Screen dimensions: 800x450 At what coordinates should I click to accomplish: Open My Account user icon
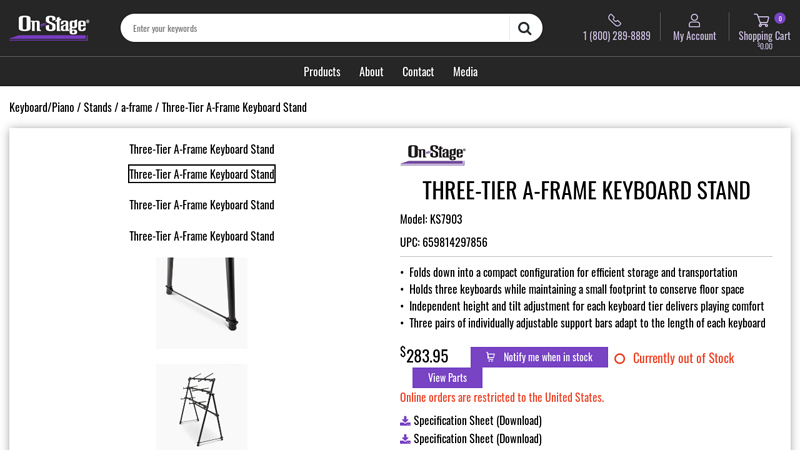coord(694,20)
